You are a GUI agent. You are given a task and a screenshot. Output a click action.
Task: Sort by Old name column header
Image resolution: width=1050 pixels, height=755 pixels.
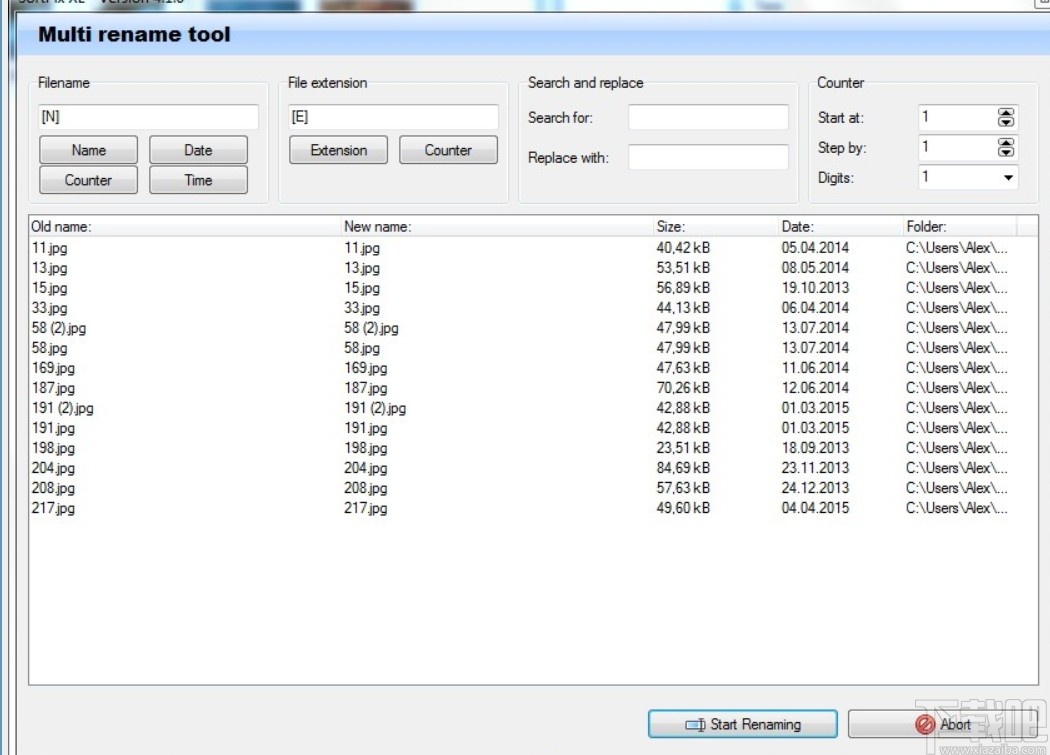(x=185, y=226)
